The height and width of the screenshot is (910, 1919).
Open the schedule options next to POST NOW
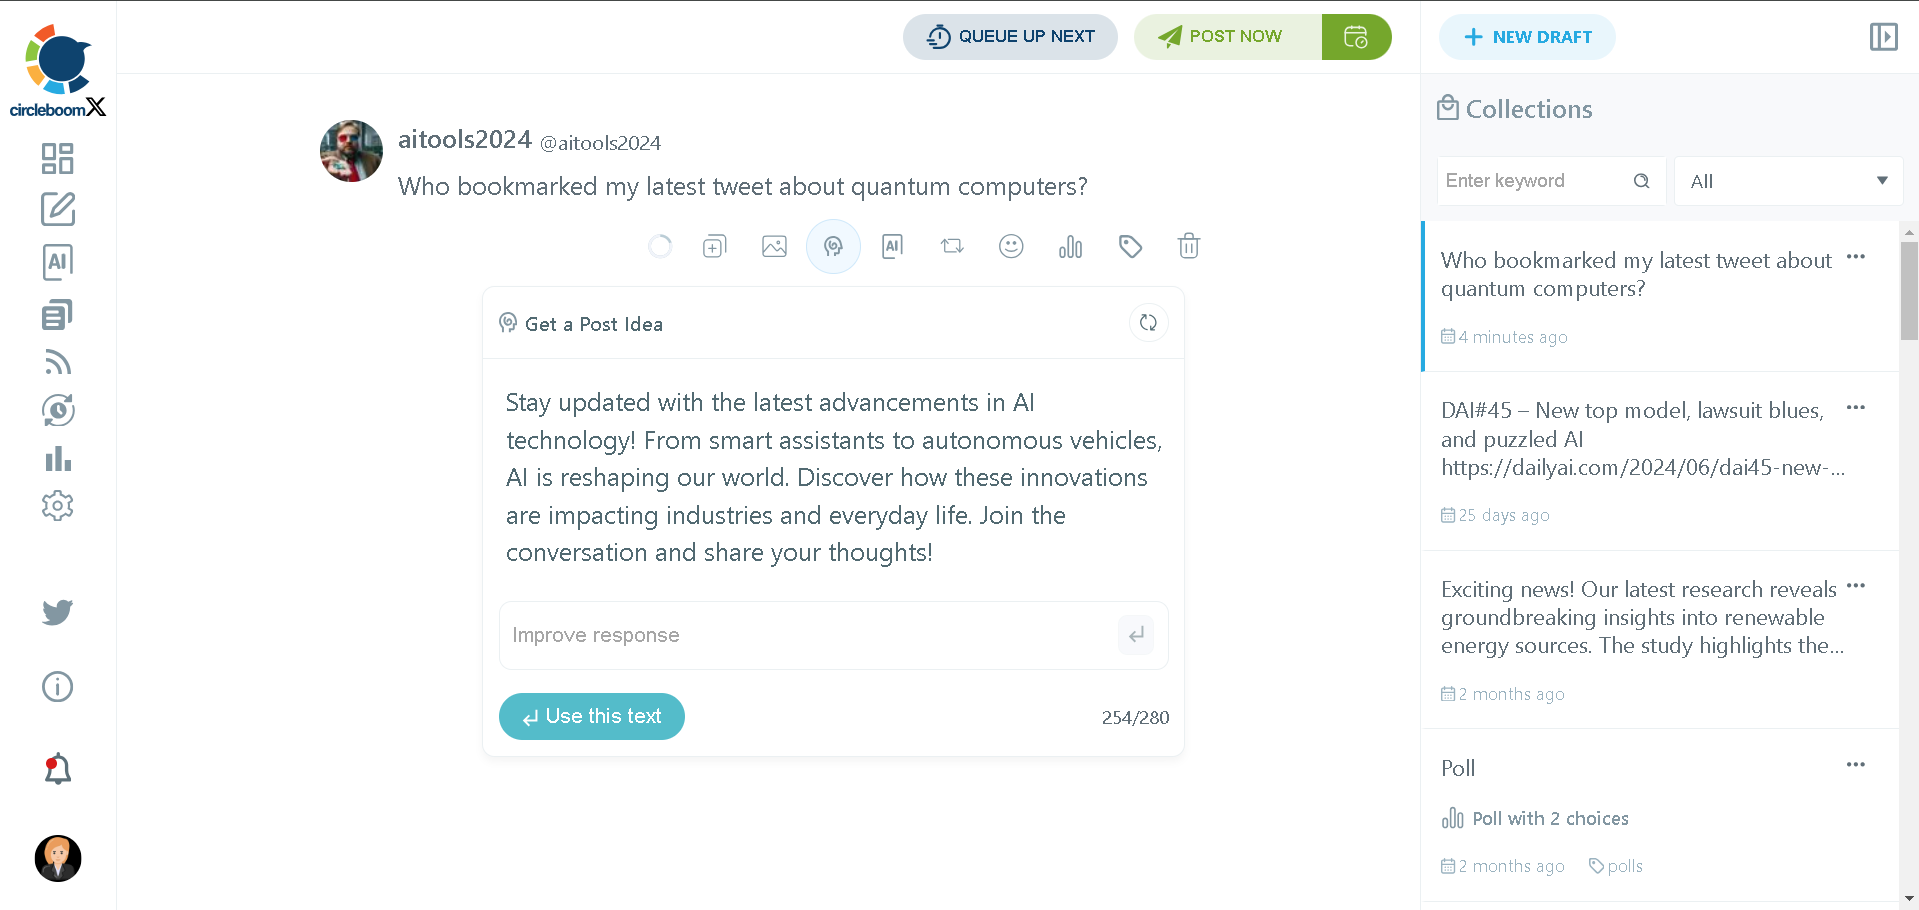1356,36
